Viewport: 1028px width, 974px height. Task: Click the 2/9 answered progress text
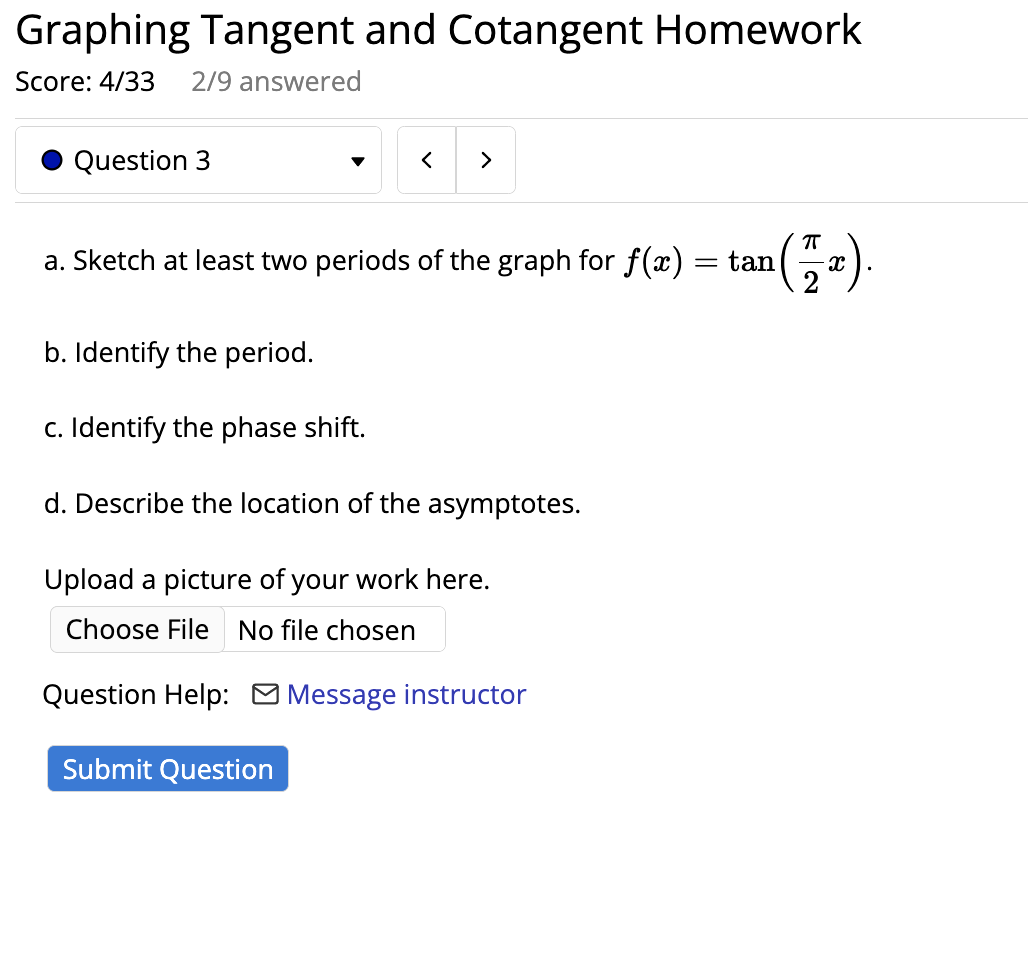pyautogui.click(x=276, y=81)
